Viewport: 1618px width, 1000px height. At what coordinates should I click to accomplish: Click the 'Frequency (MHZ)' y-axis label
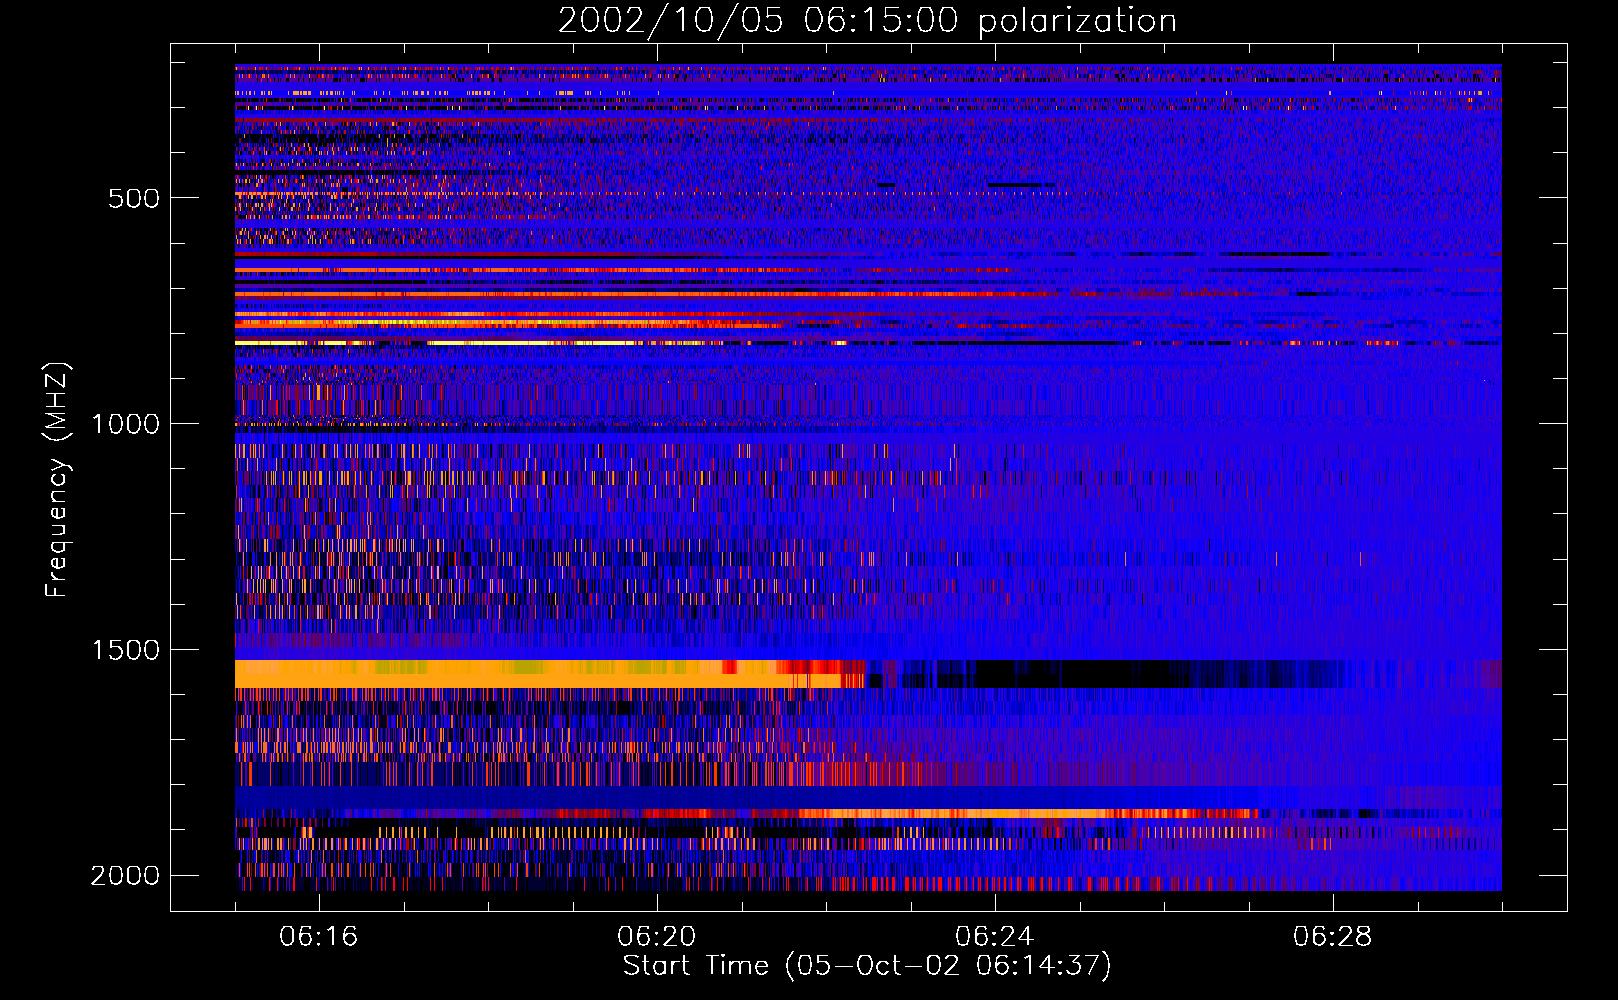pos(58,480)
